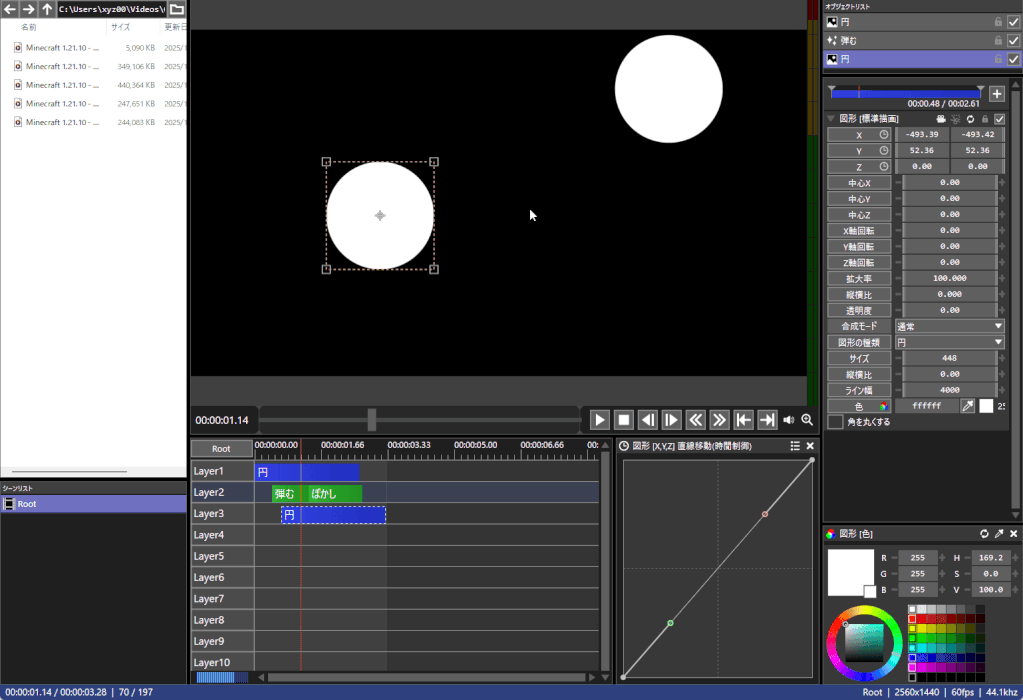Click the loop icon beside the effect lock
The height and width of the screenshot is (700, 1023).
970,118
